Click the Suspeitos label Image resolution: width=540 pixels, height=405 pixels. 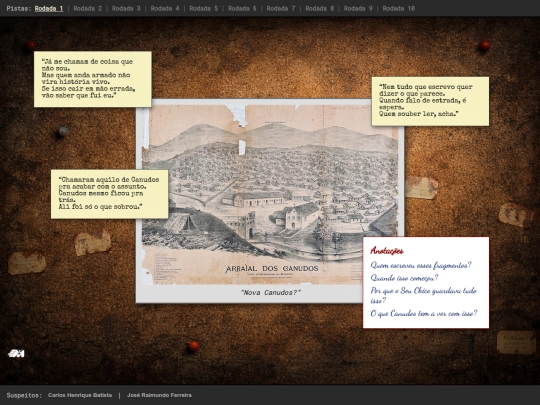[x=24, y=395]
